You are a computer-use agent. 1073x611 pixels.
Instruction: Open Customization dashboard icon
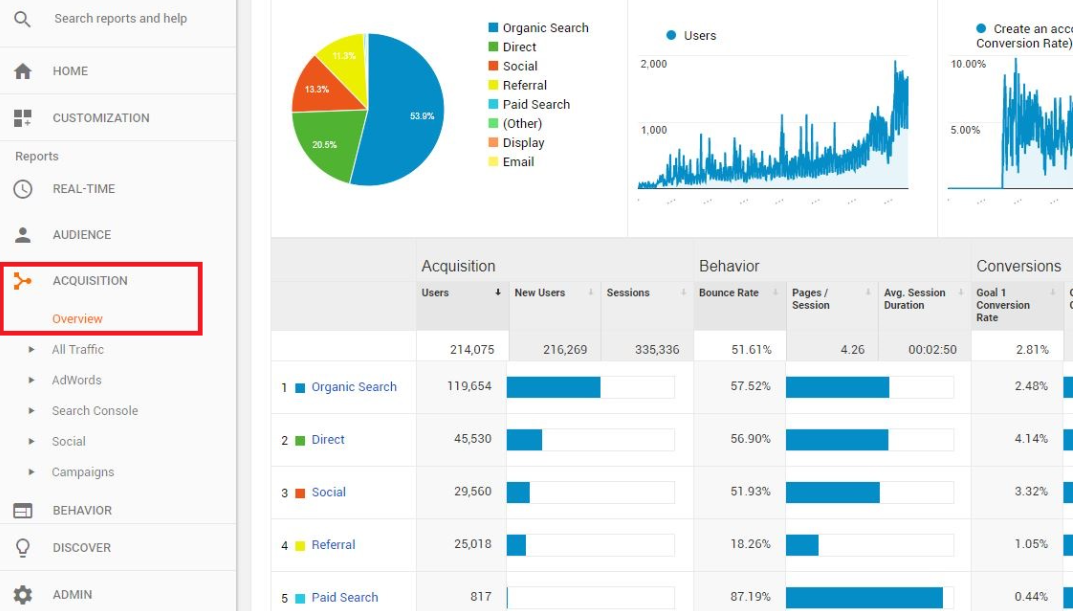pos(22,118)
